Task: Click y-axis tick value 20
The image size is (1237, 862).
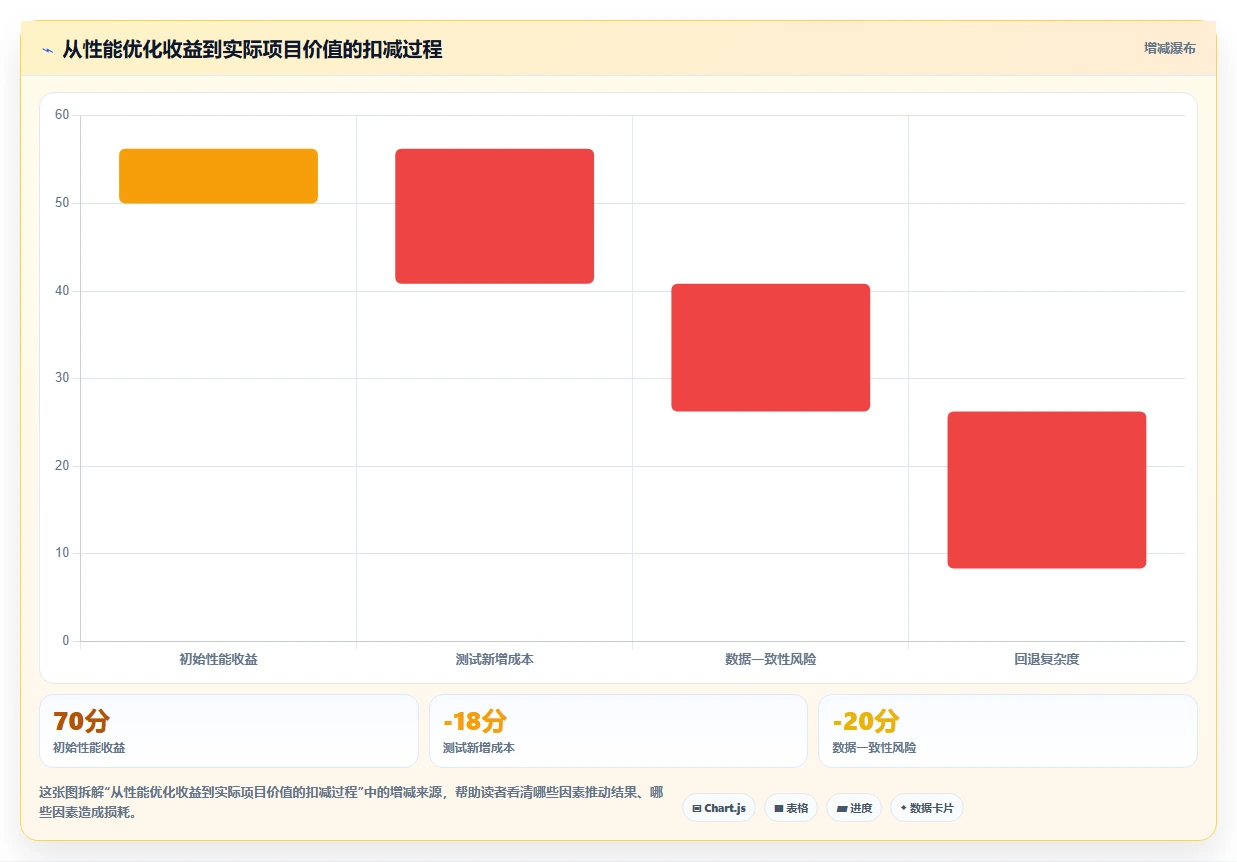Action: tap(62, 466)
